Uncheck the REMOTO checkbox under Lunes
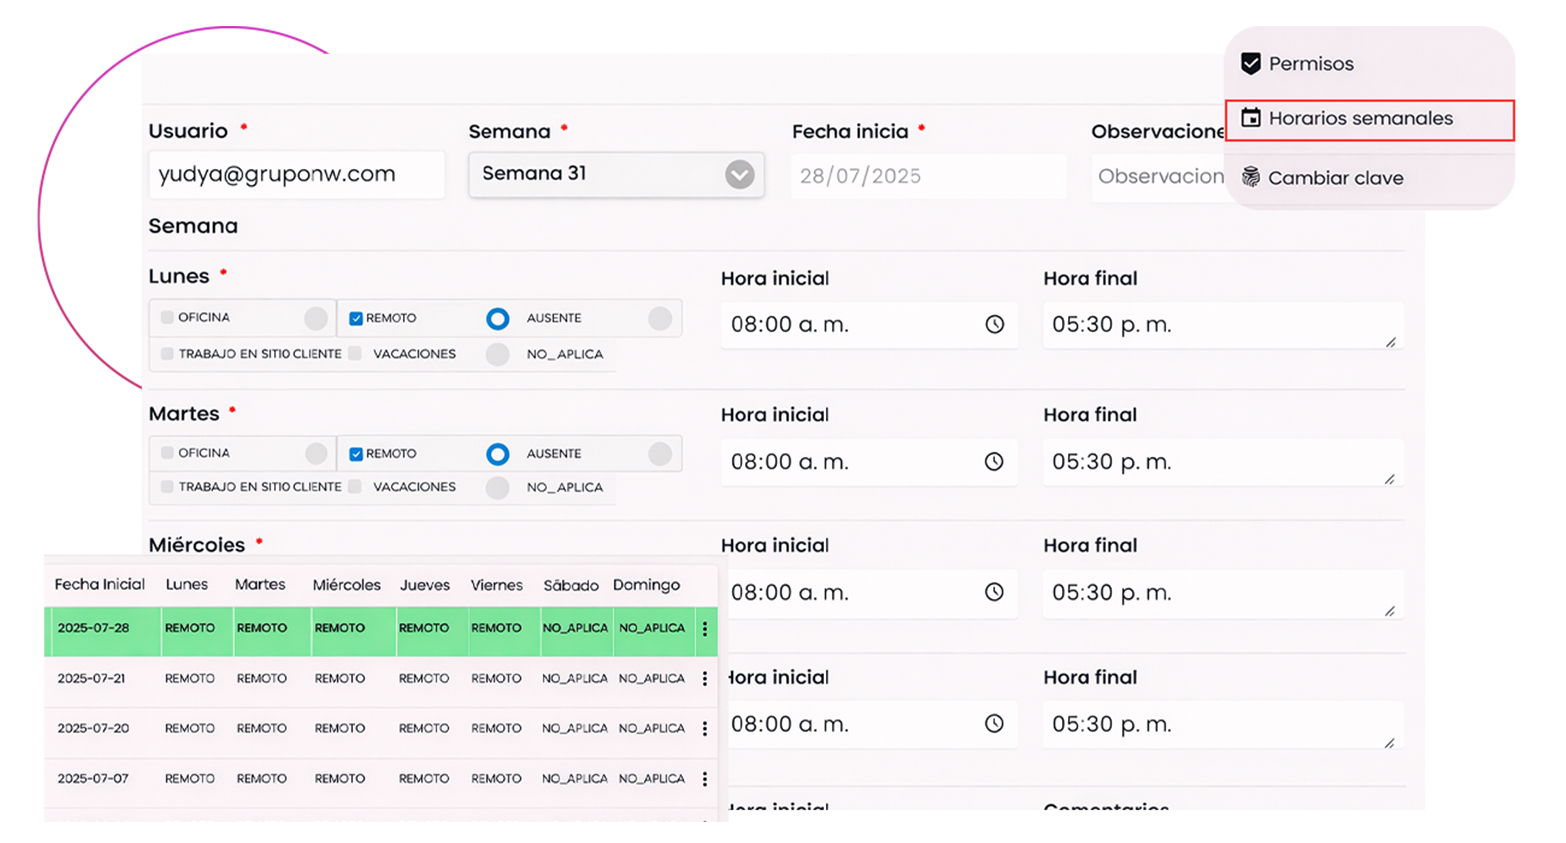1566x843 pixels. click(x=356, y=319)
